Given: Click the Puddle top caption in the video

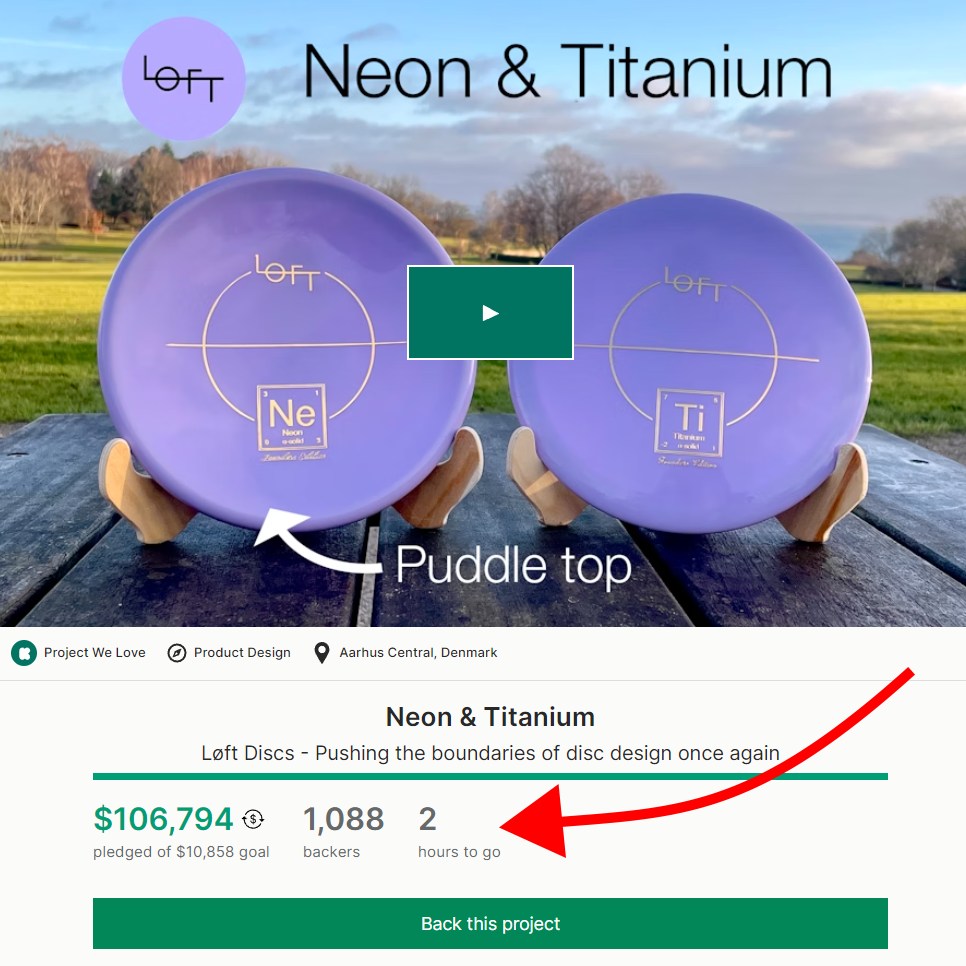Looking at the screenshot, I should coord(513,564).
